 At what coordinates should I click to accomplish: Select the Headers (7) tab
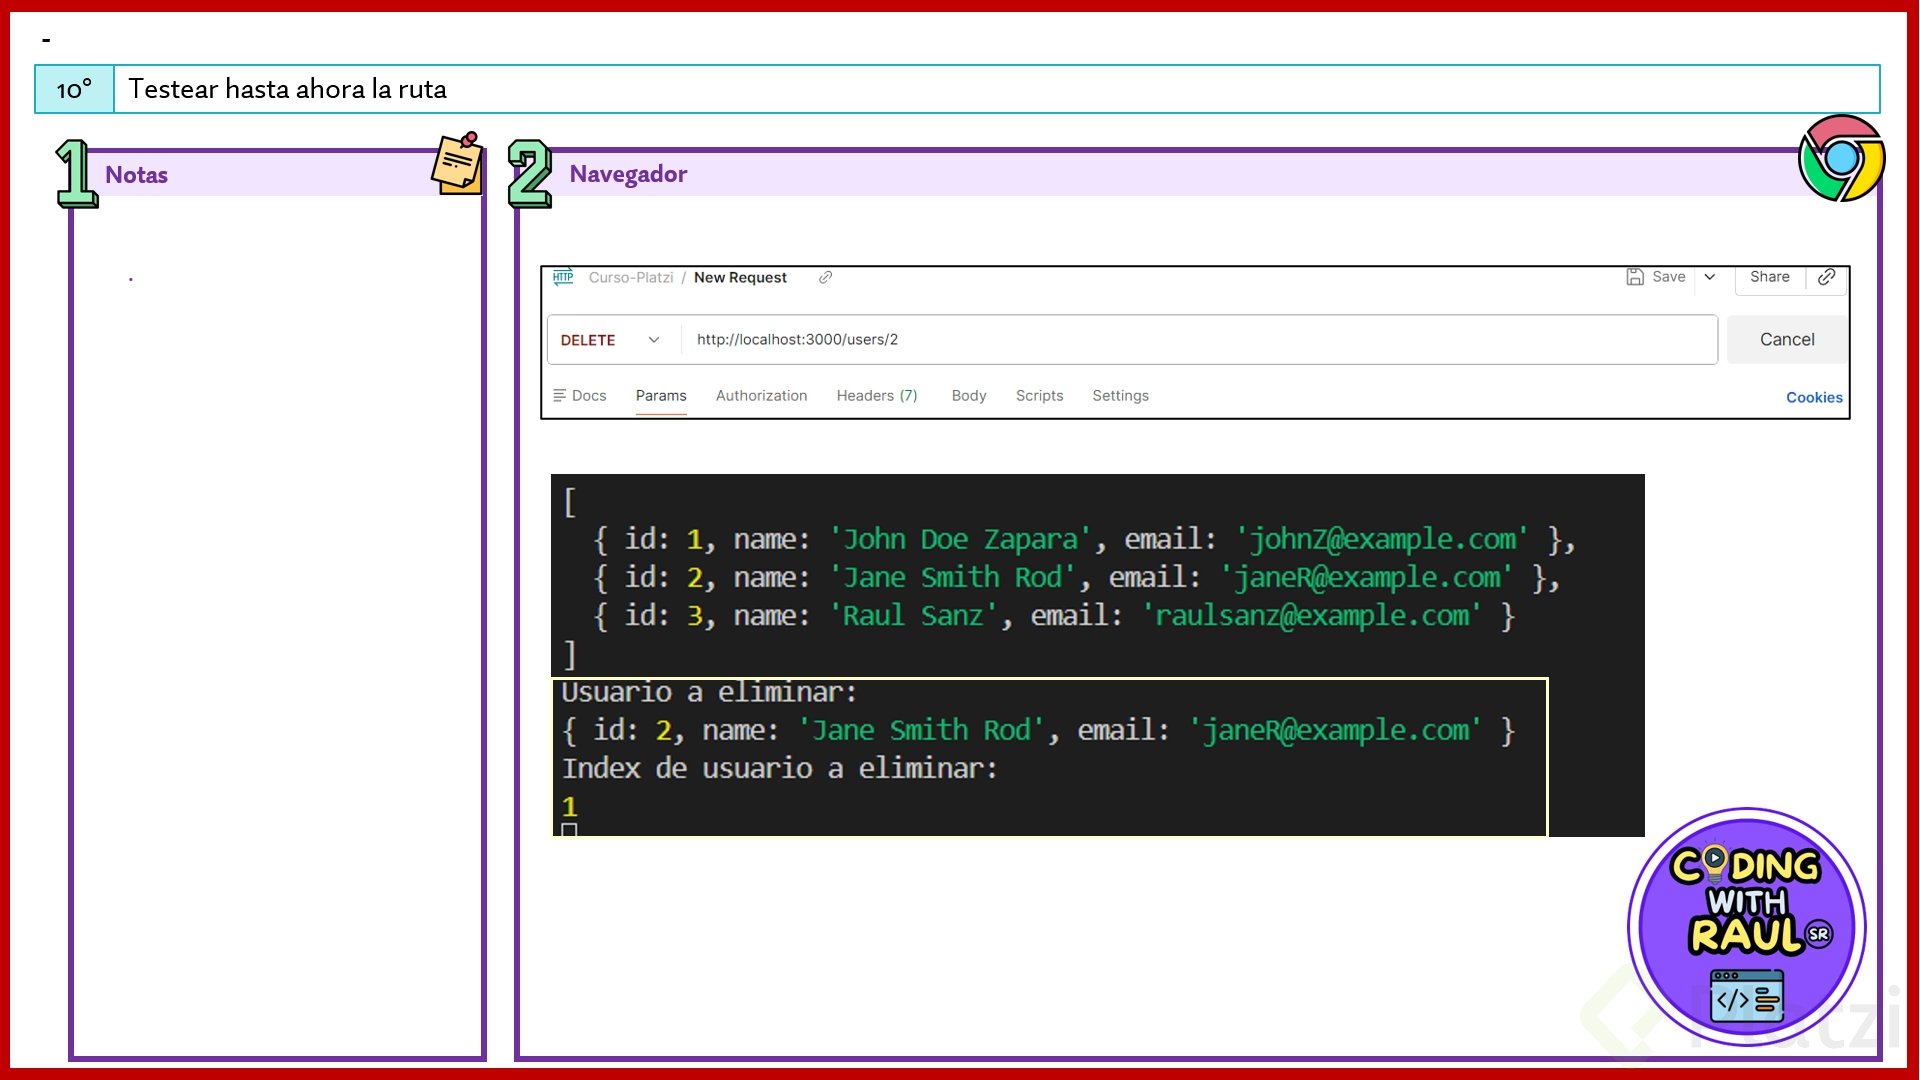click(x=876, y=396)
